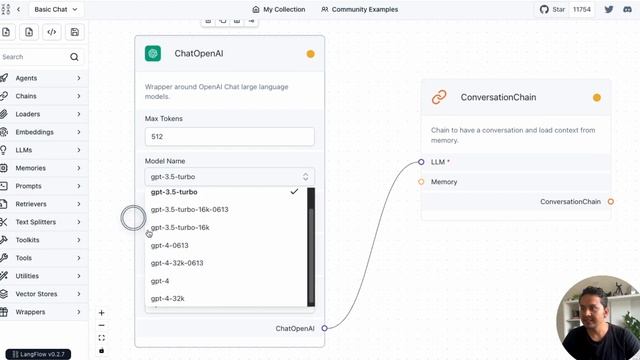Open the Text Splitters category

(x=44, y=222)
